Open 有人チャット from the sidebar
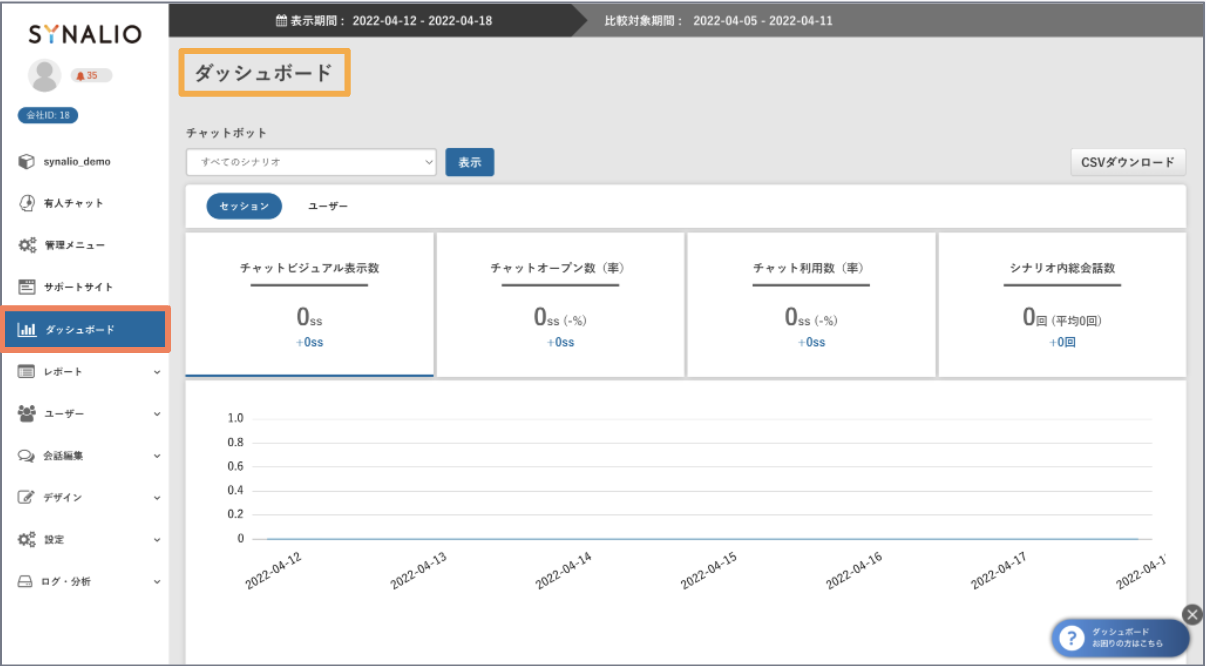This screenshot has height=666, width=1206. 73,203
